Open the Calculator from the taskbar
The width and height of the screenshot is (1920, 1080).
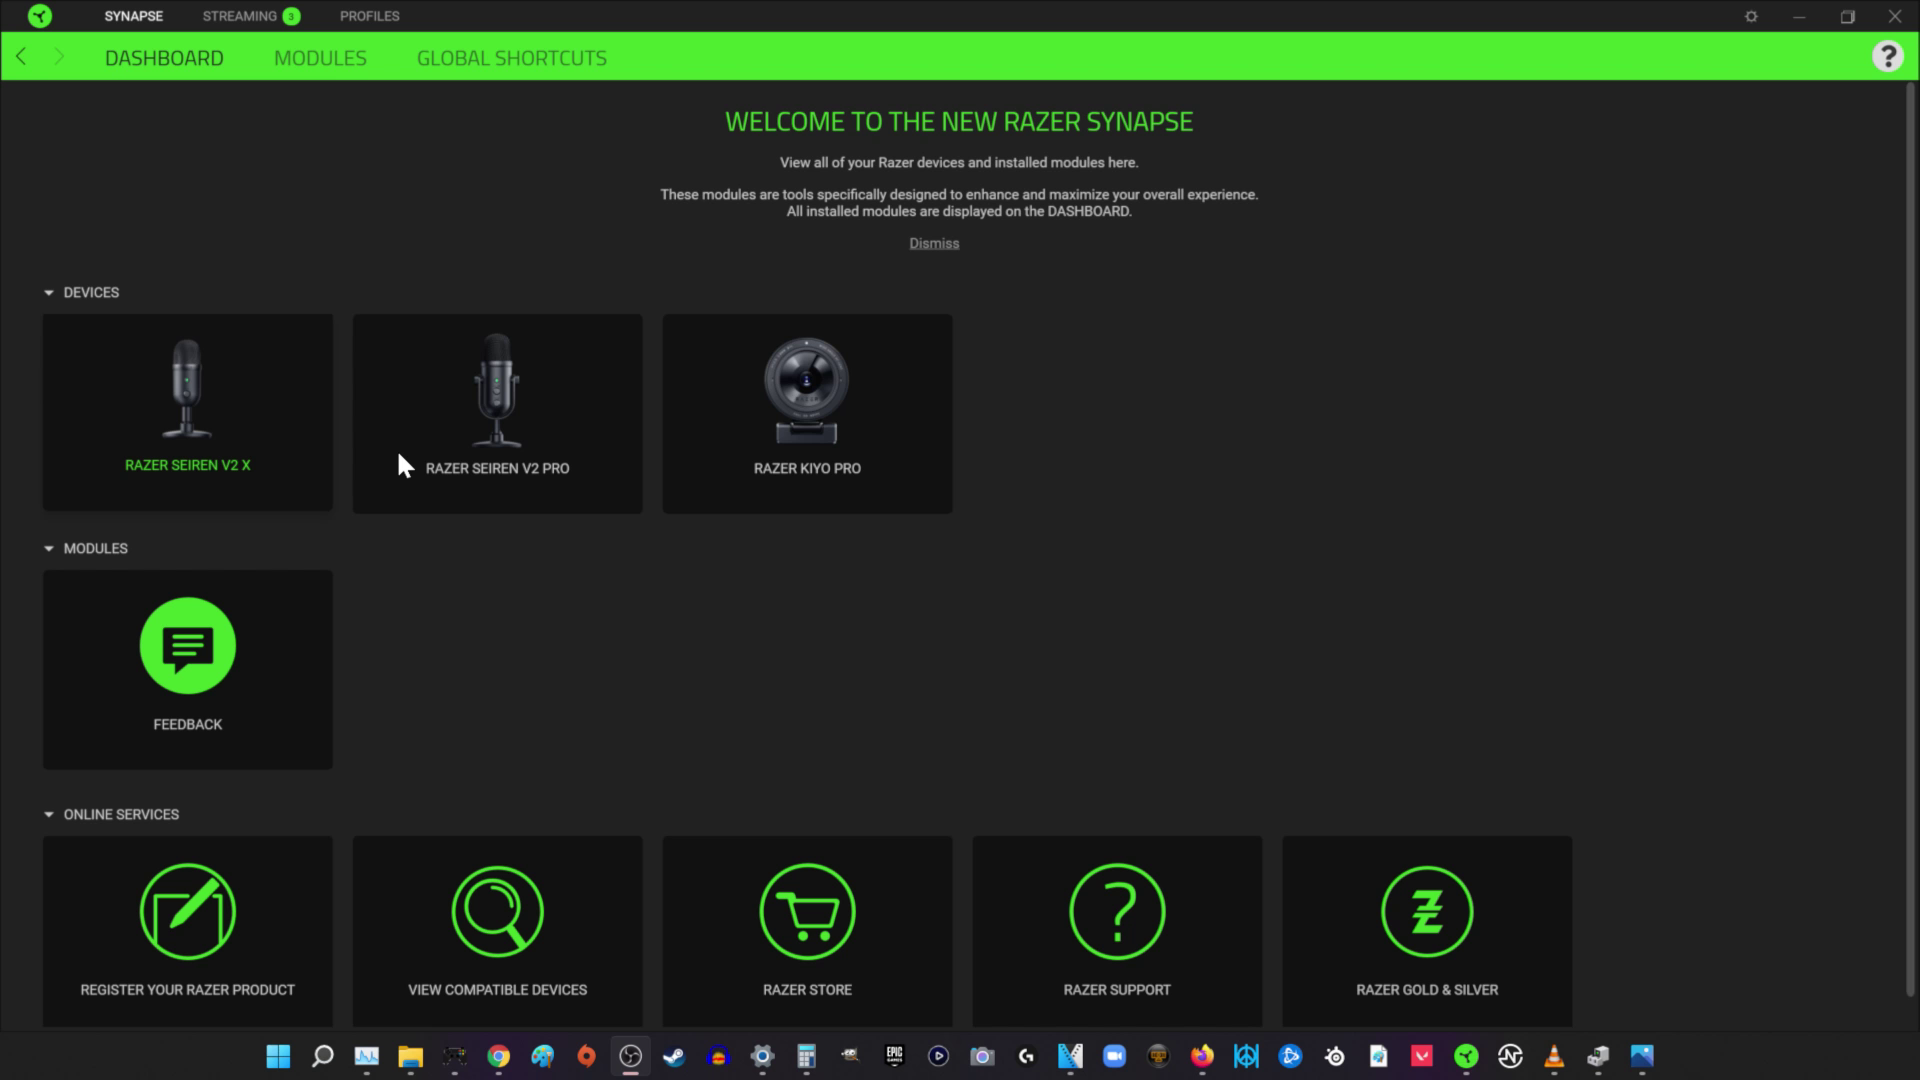[x=806, y=1056]
